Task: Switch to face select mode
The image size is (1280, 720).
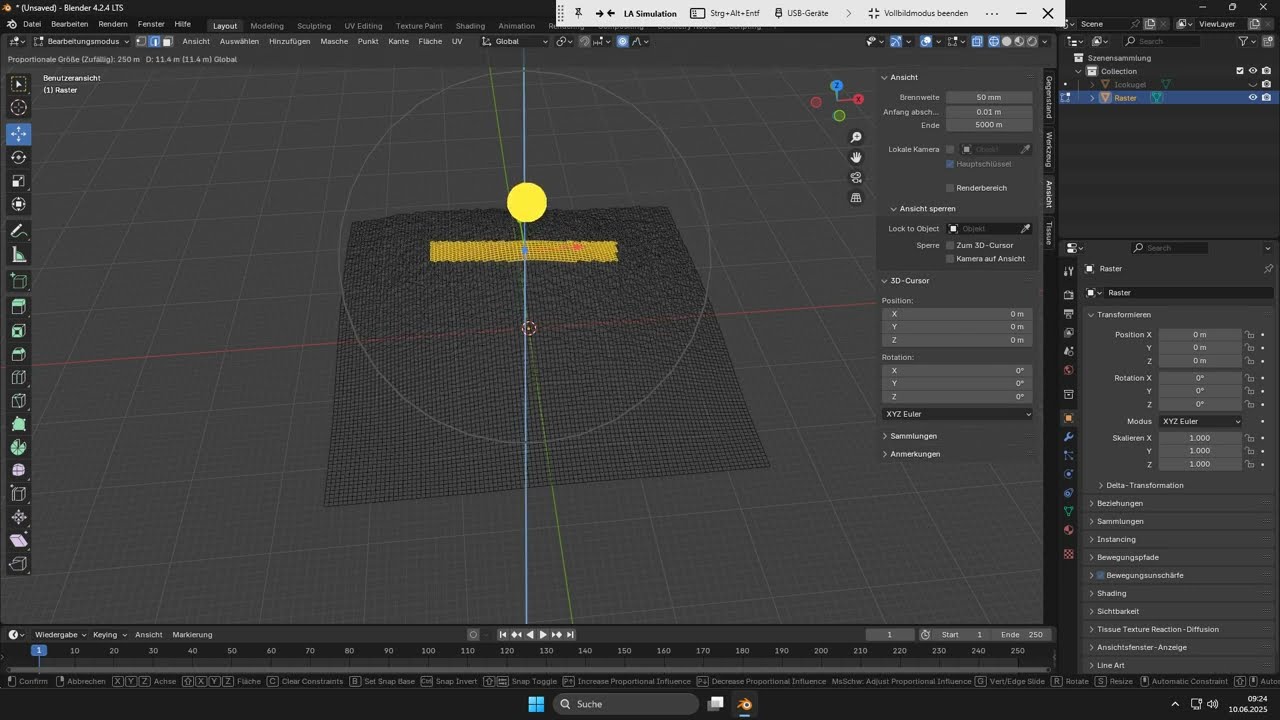Action: coord(167,41)
